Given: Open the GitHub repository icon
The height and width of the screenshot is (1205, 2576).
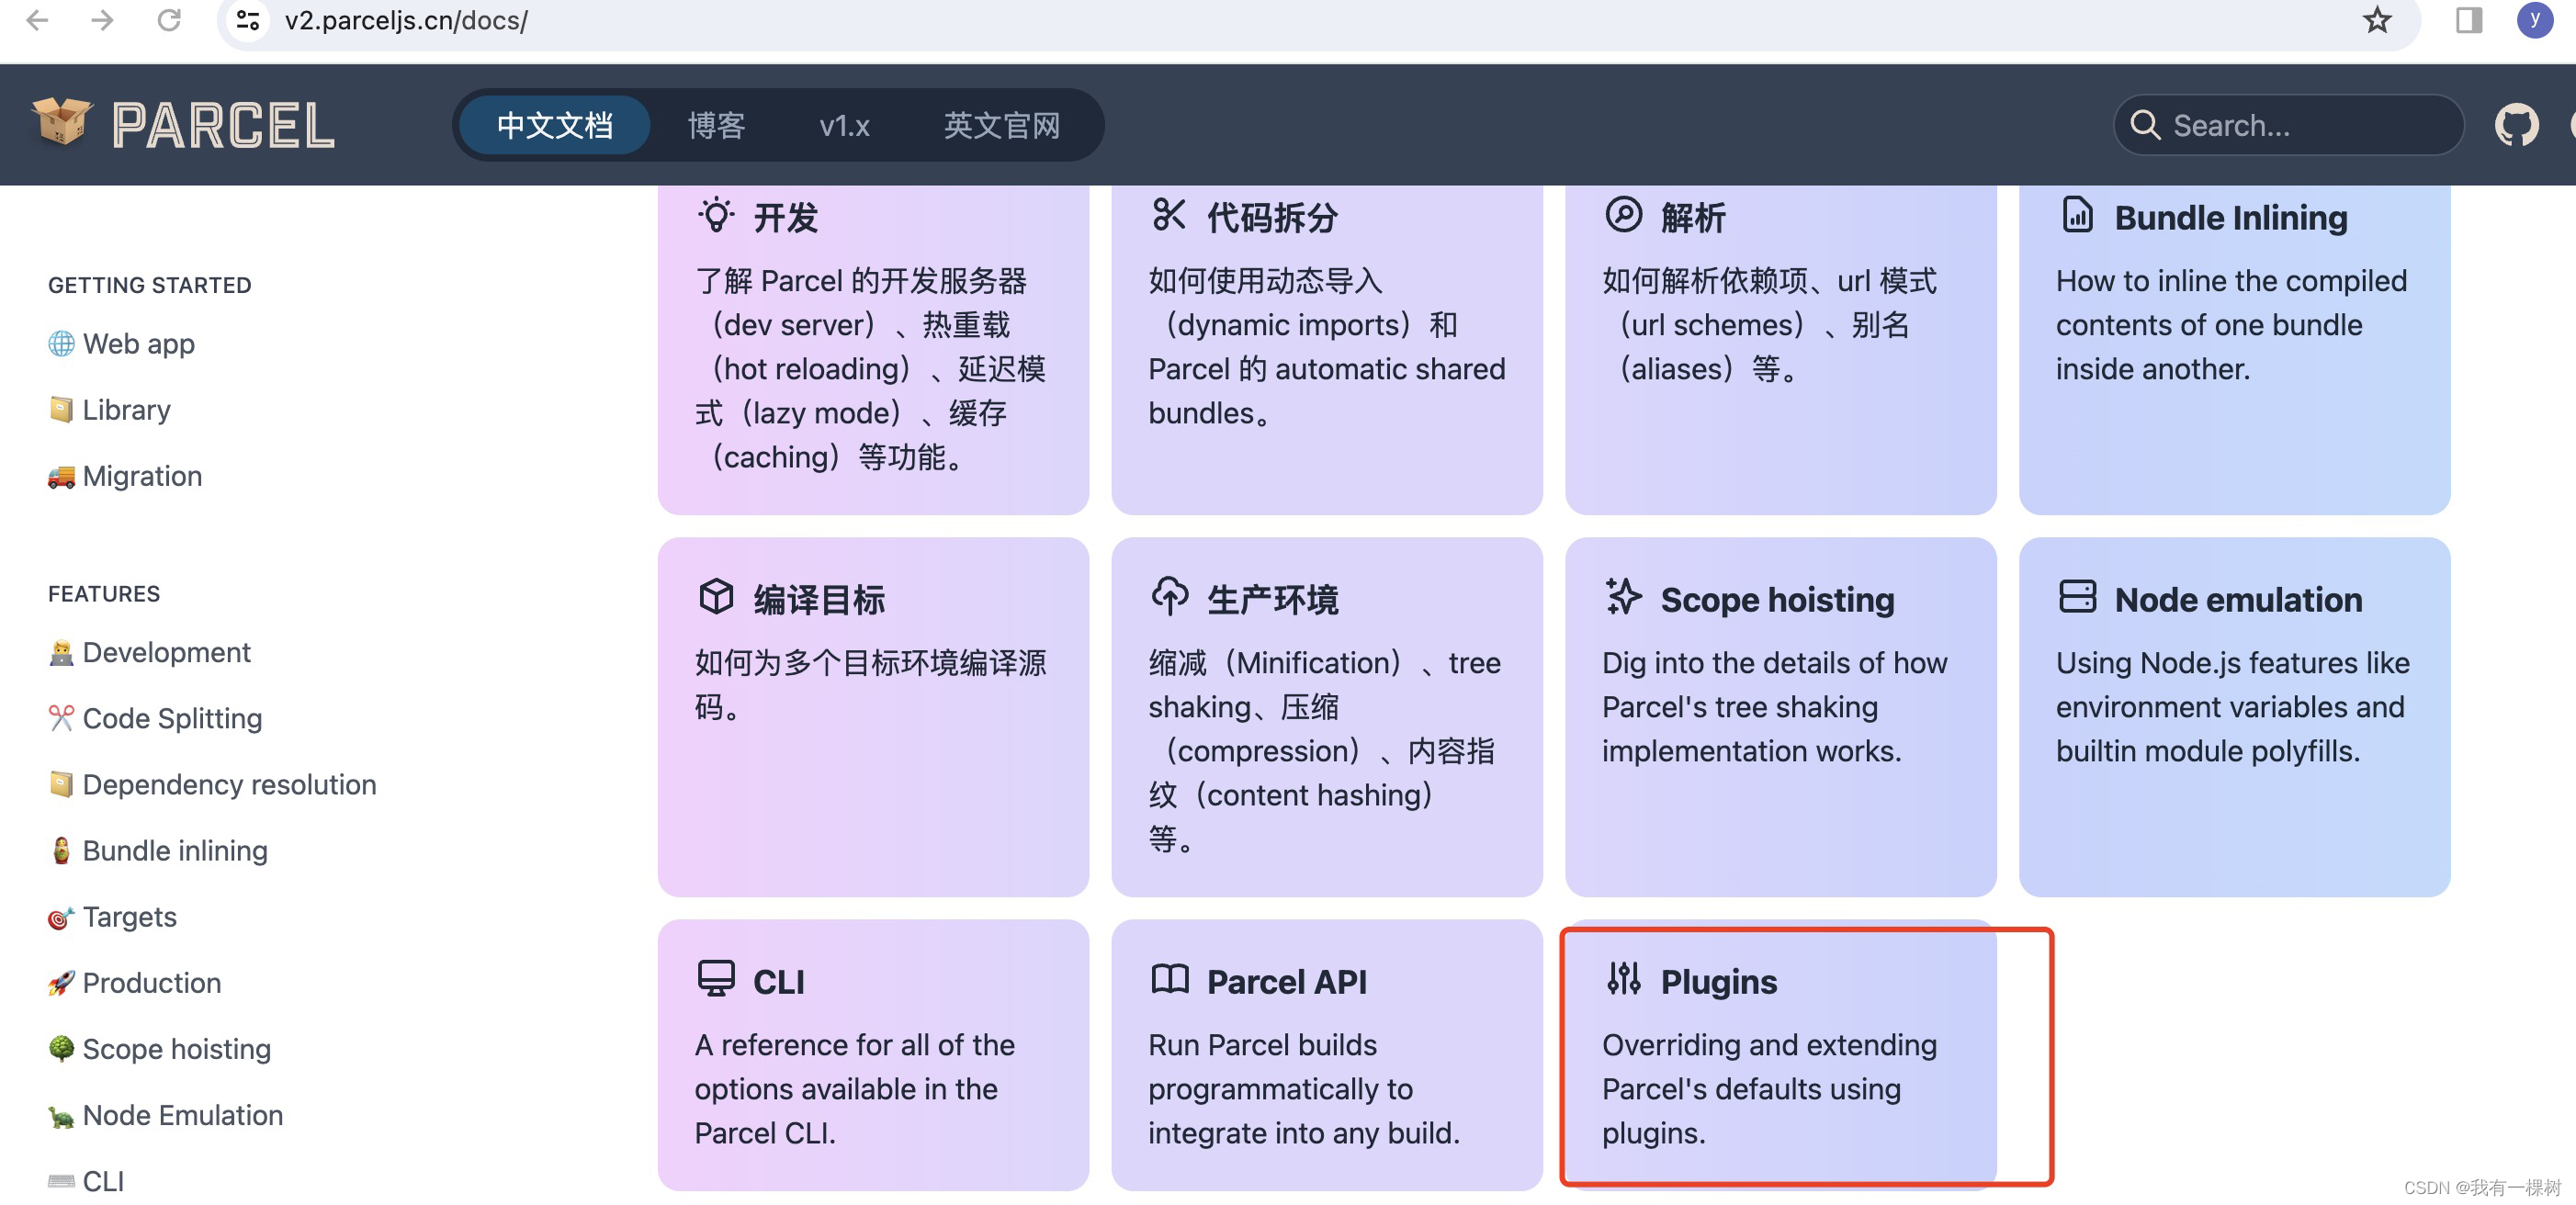Looking at the screenshot, I should [2516, 125].
